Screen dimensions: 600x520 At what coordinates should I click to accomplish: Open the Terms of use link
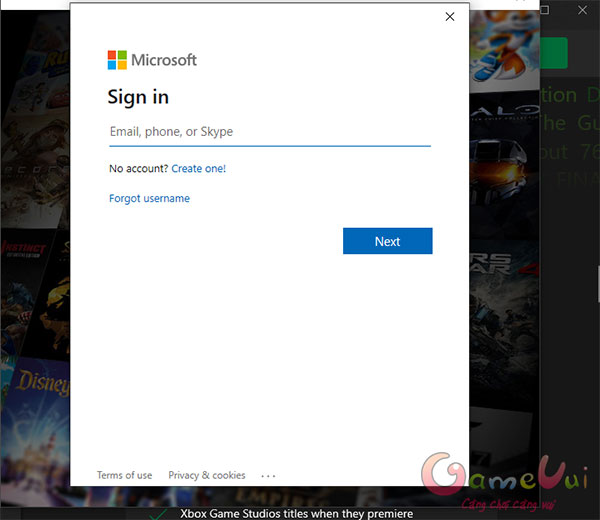[x=124, y=475]
